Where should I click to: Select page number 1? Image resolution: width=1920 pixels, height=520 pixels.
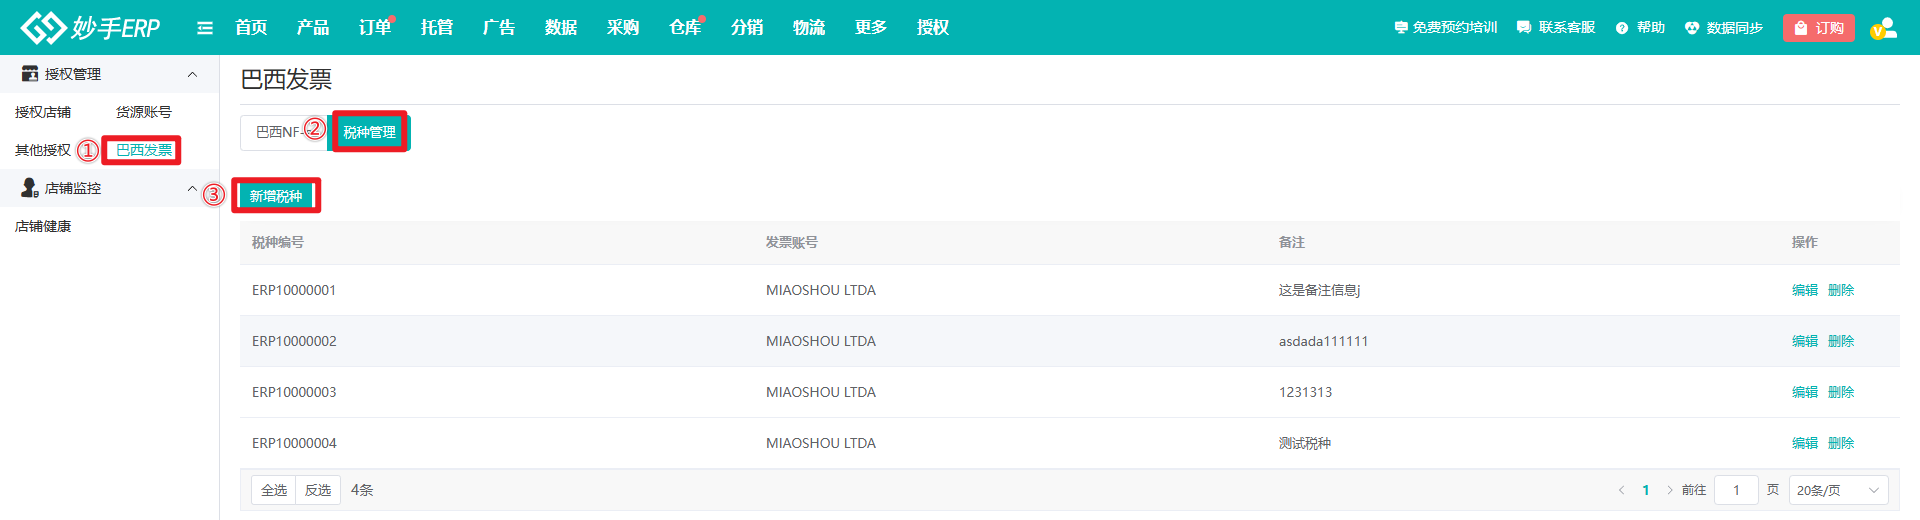[1646, 490]
